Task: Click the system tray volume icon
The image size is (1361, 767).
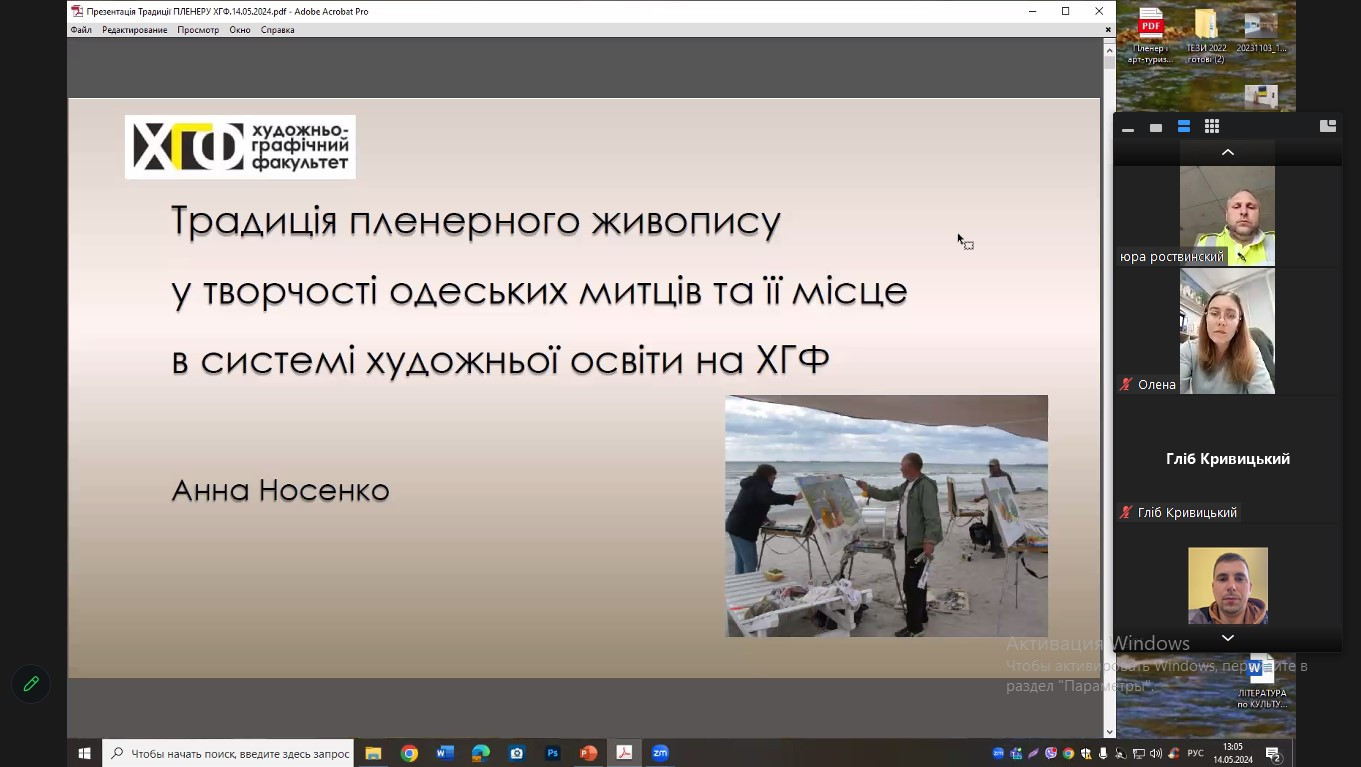Action: 1156,753
